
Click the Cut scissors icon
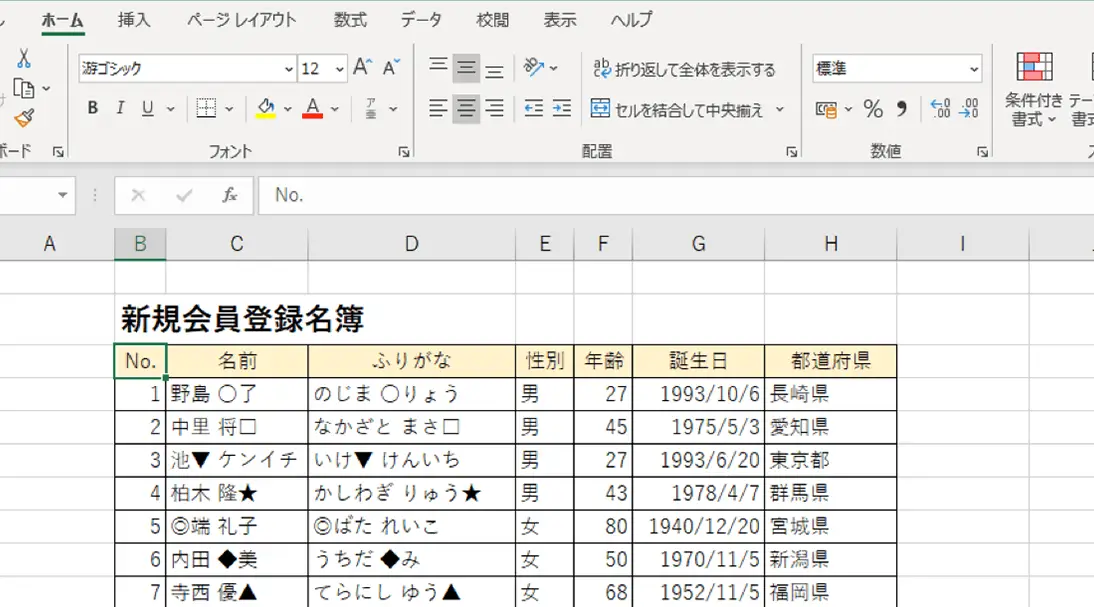(x=24, y=58)
